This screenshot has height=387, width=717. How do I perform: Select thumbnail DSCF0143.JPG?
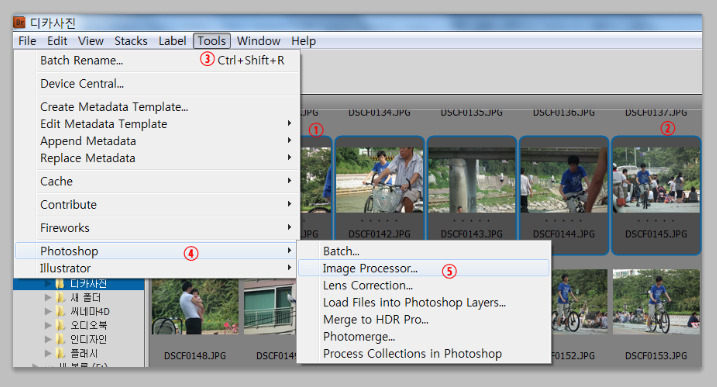tap(471, 180)
